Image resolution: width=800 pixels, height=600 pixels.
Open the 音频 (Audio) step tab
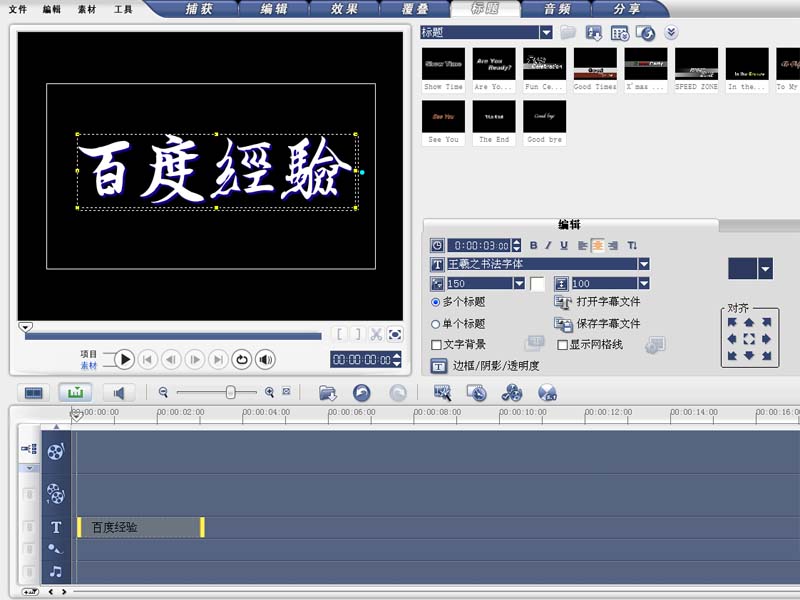(556, 9)
